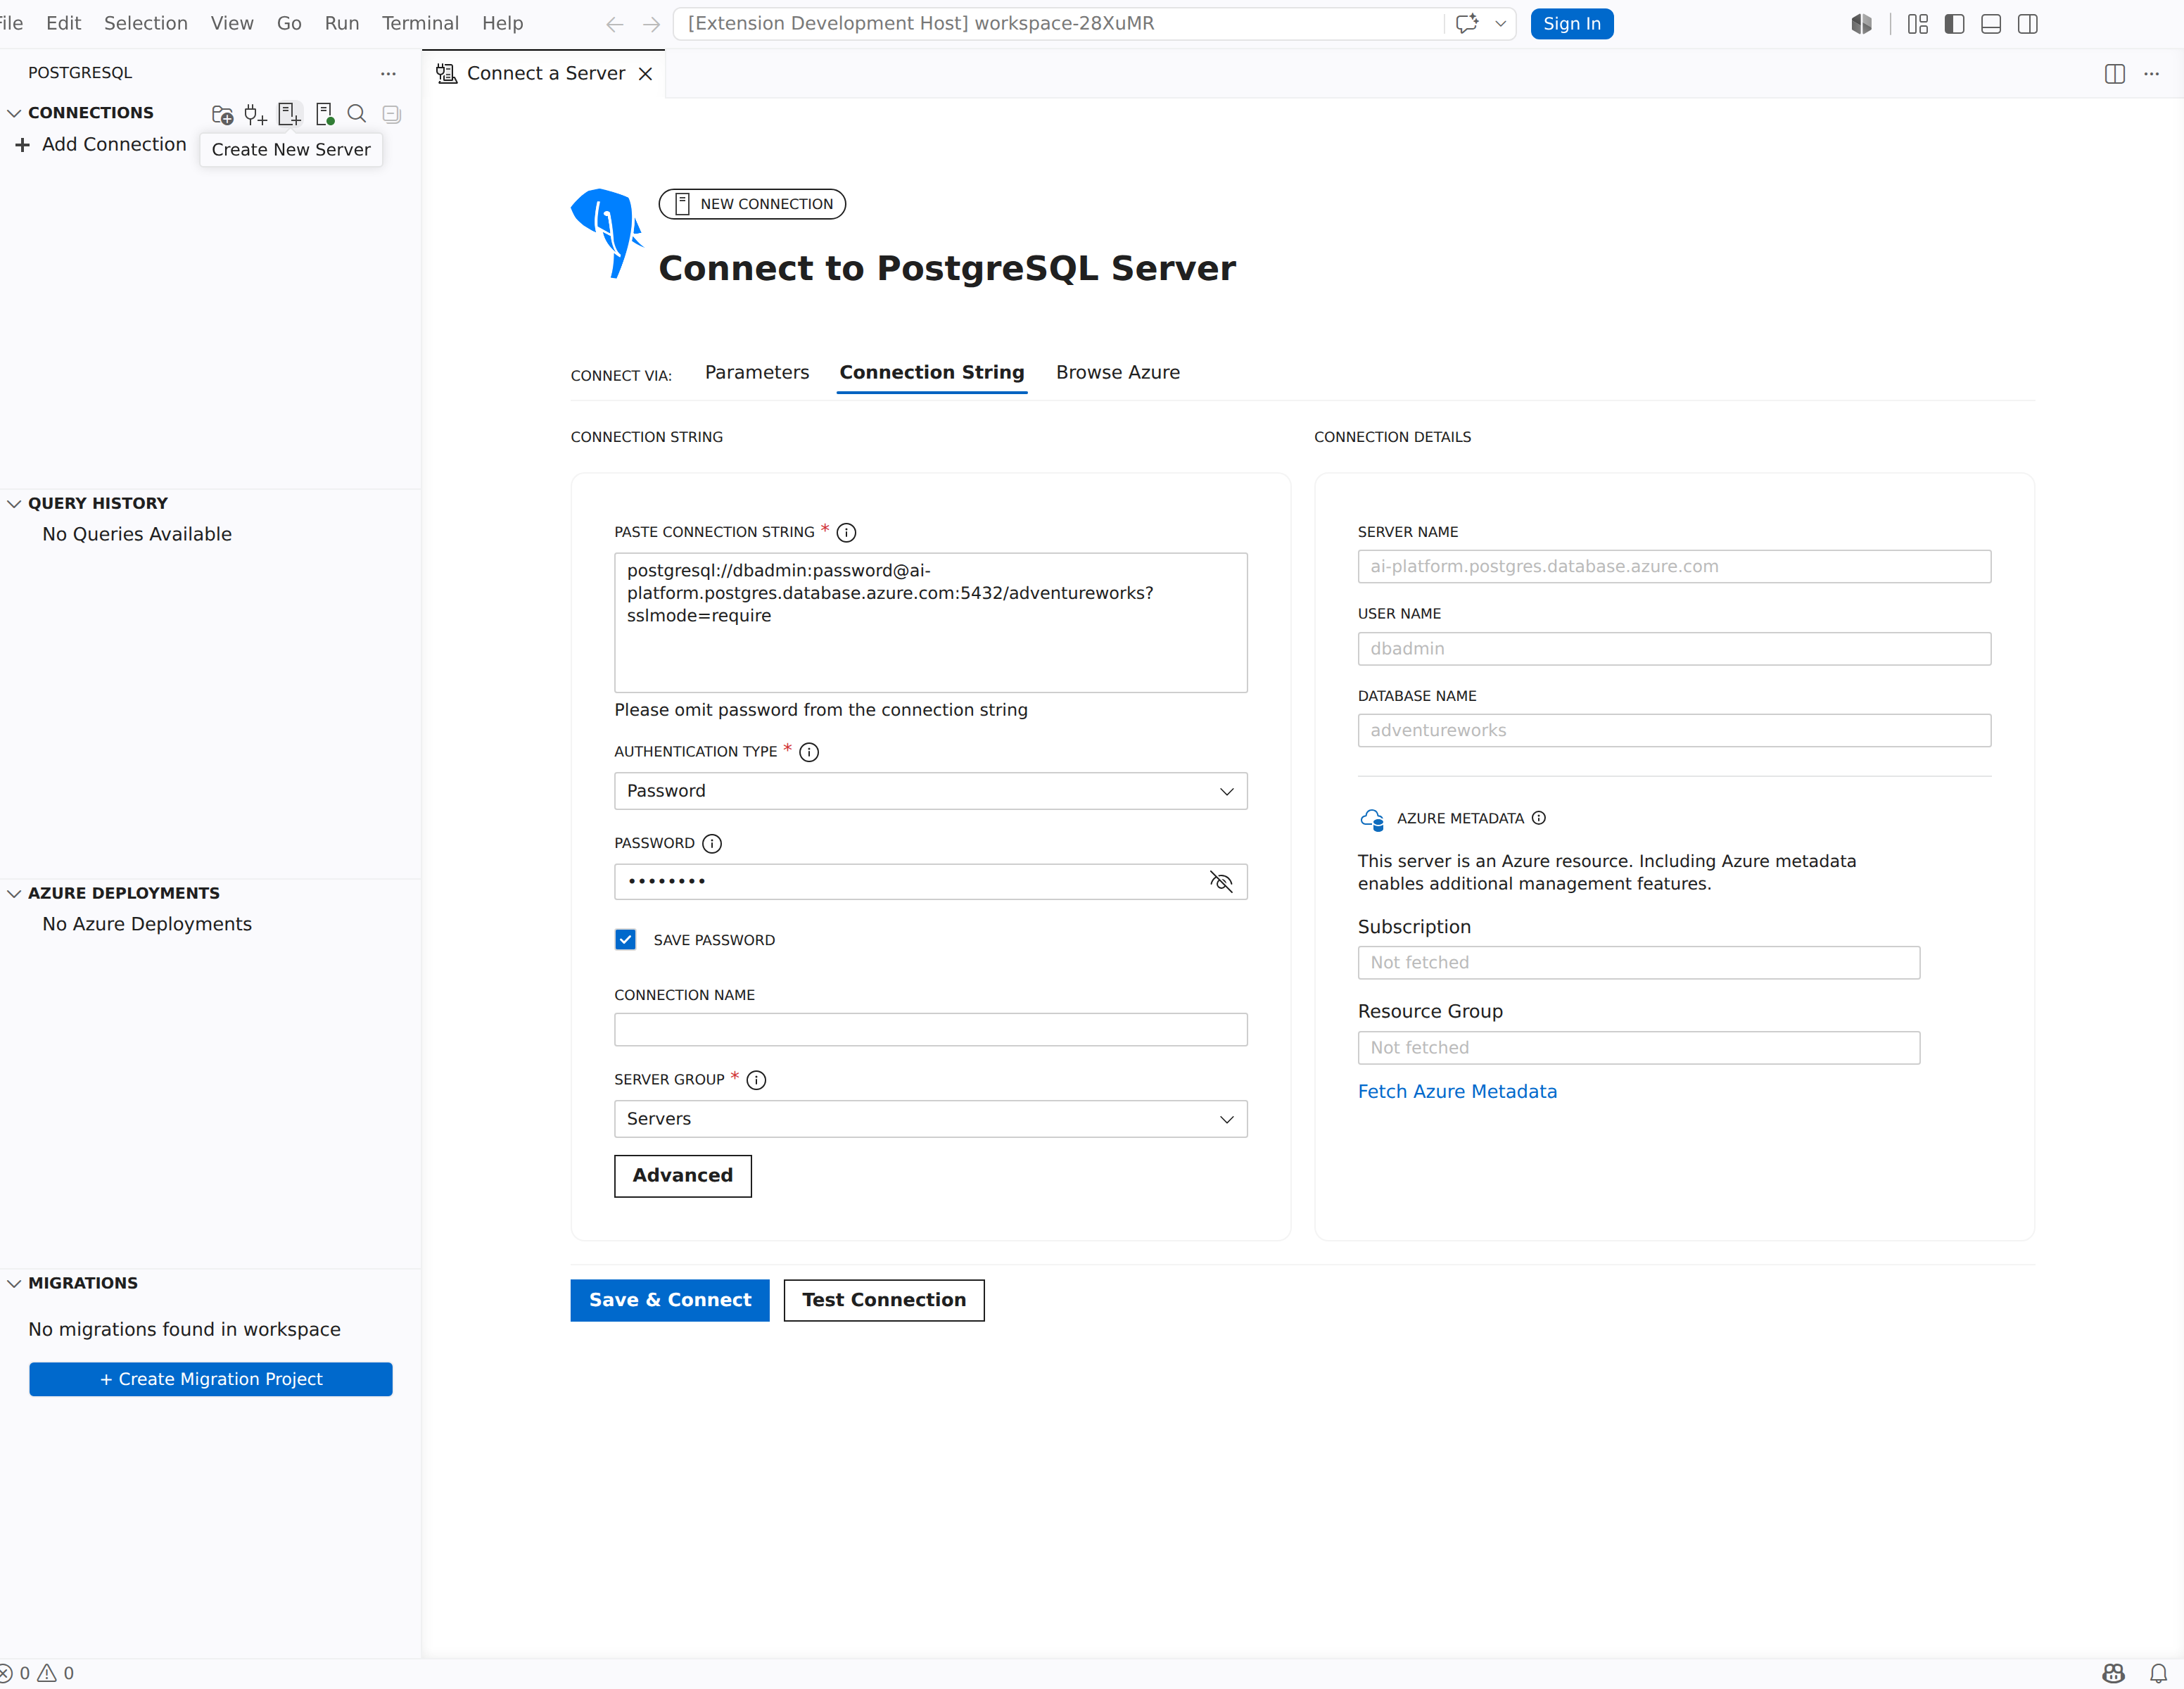This screenshot has height=1689, width=2184.
Task: Click the Resource Group field
Action: coord(1639,1048)
